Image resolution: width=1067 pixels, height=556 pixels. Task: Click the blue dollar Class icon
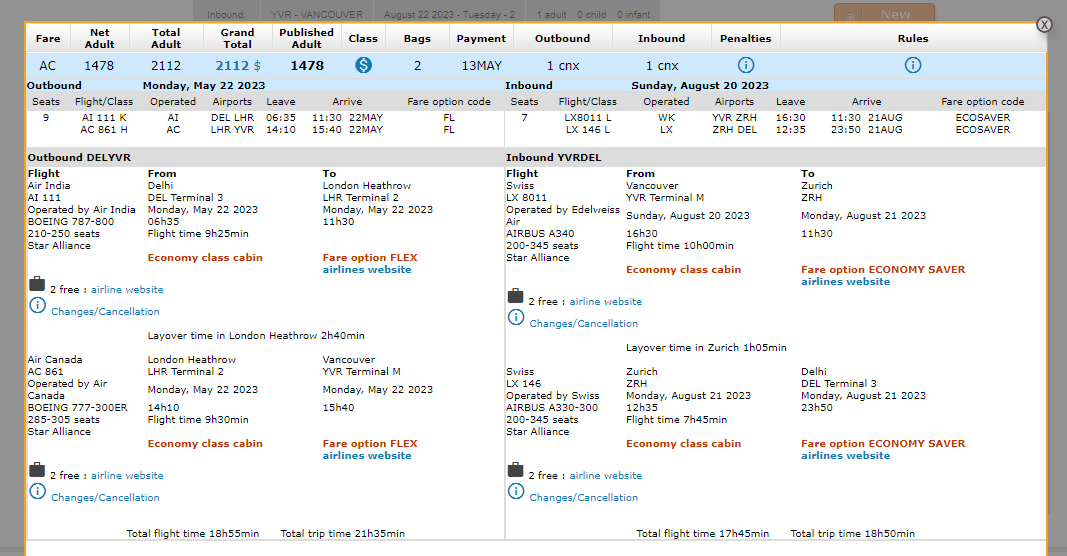click(x=363, y=65)
